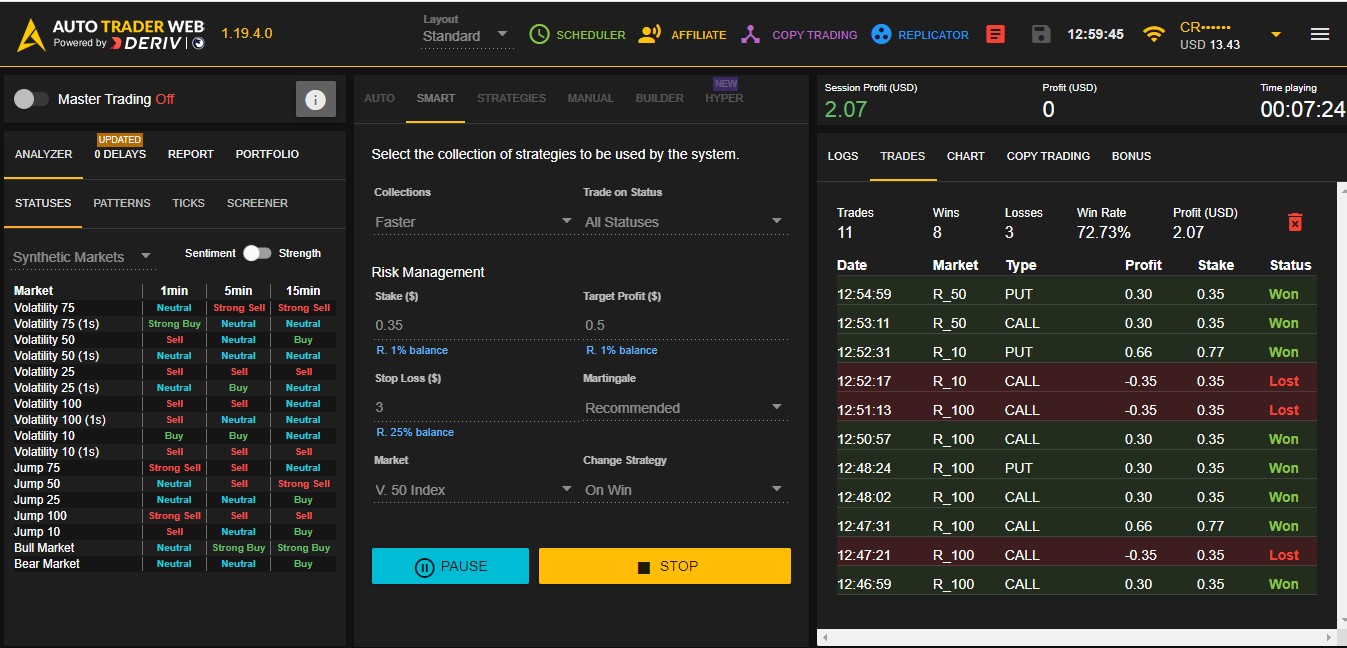Open the Synthetic Markets dropdown
Viewport: 1347px width, 648px height.
click(83, 257)
